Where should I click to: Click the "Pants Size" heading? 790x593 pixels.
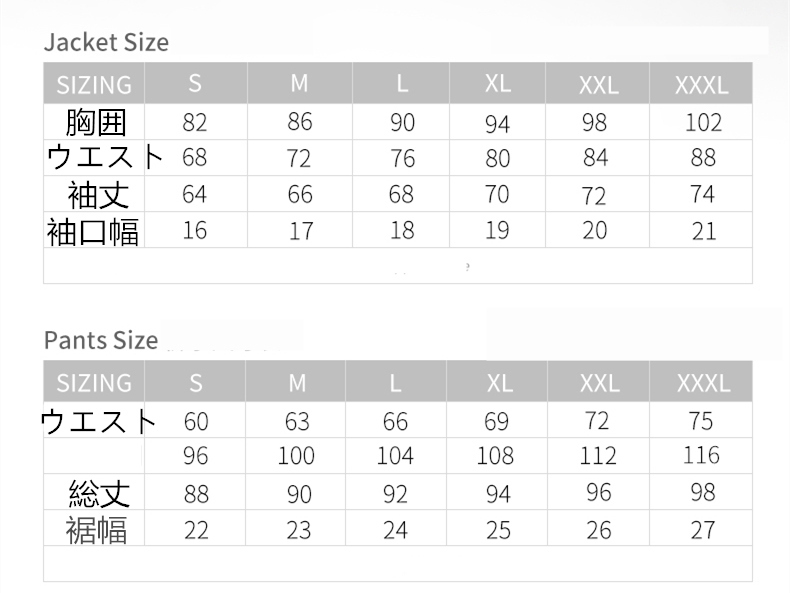(101, 340)
